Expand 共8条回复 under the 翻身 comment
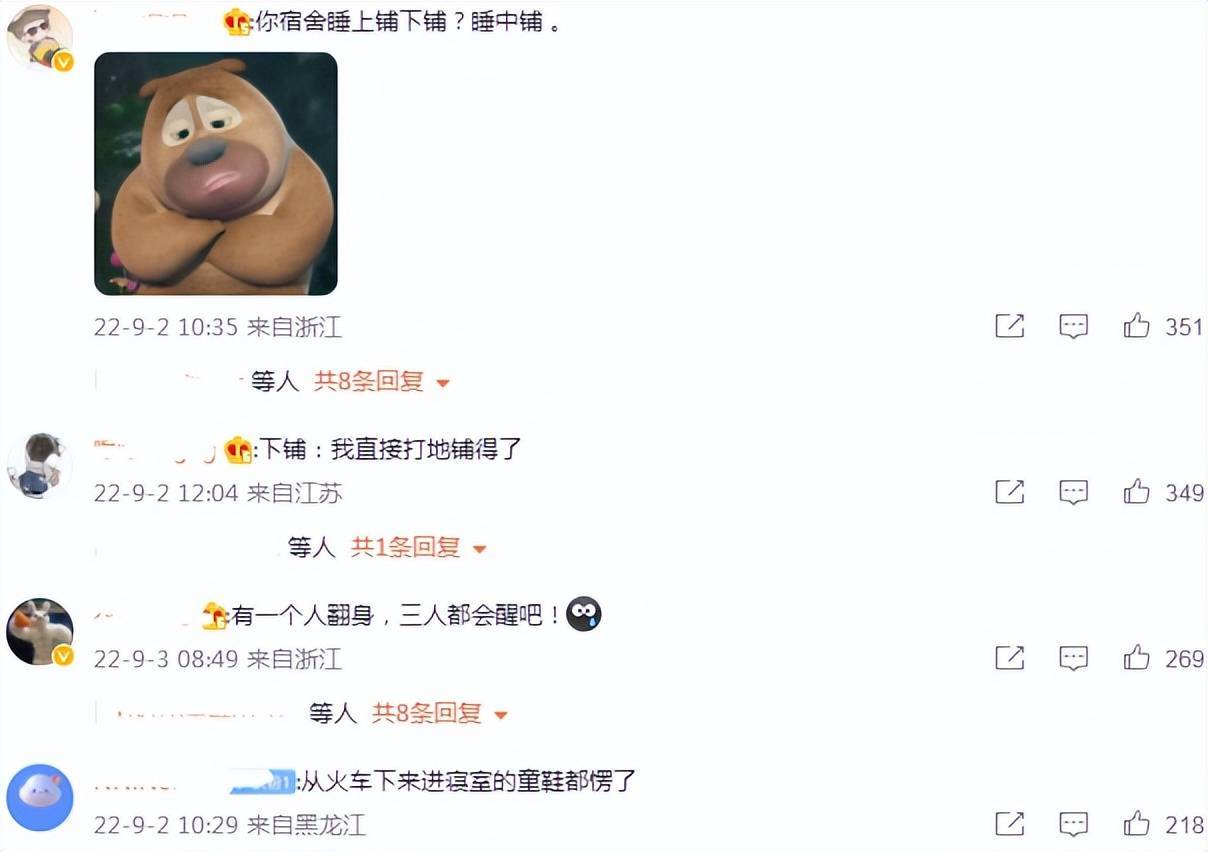1208x852 pixels. click(440, 713)
